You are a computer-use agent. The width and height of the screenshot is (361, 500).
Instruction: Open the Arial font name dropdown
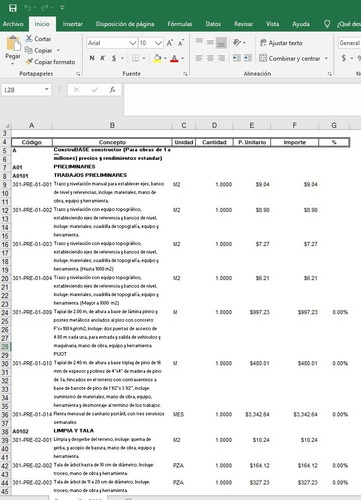[x=132, y=43]
